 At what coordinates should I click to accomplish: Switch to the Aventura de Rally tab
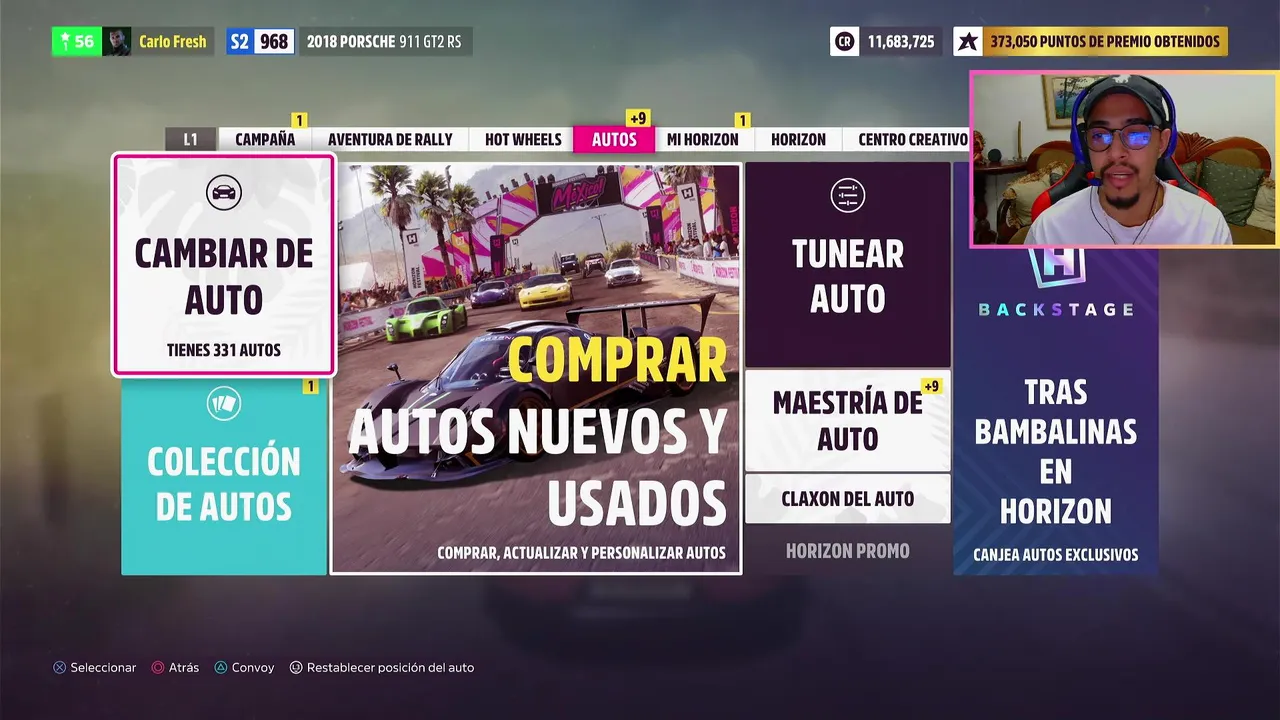(390, 139)
